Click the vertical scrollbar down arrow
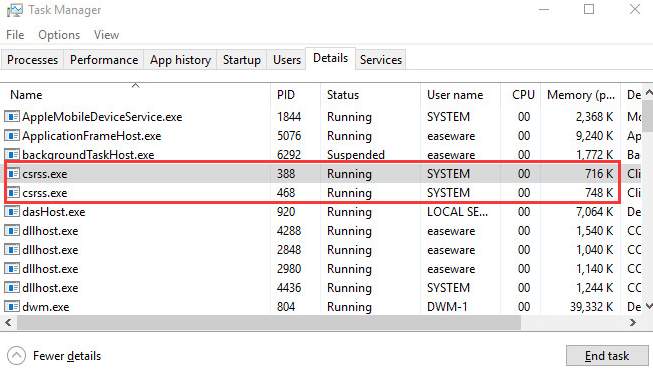The image size is (653, 377). [648, 306]
